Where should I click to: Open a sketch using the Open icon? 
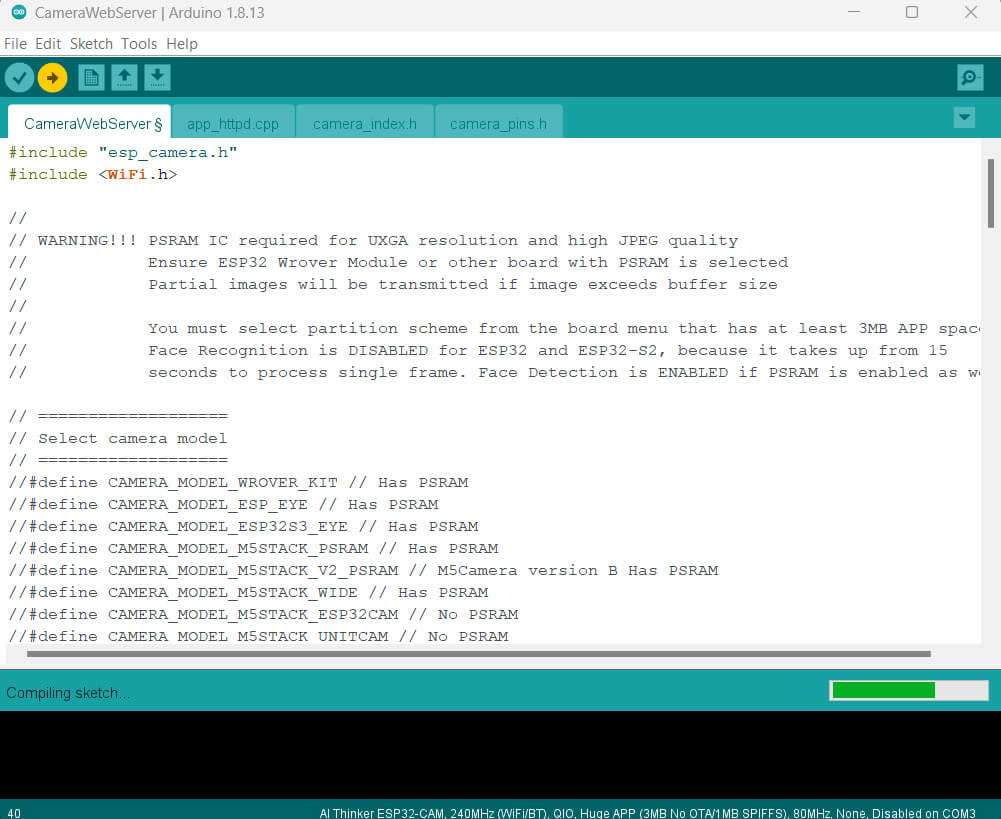[x=124, y=77]
